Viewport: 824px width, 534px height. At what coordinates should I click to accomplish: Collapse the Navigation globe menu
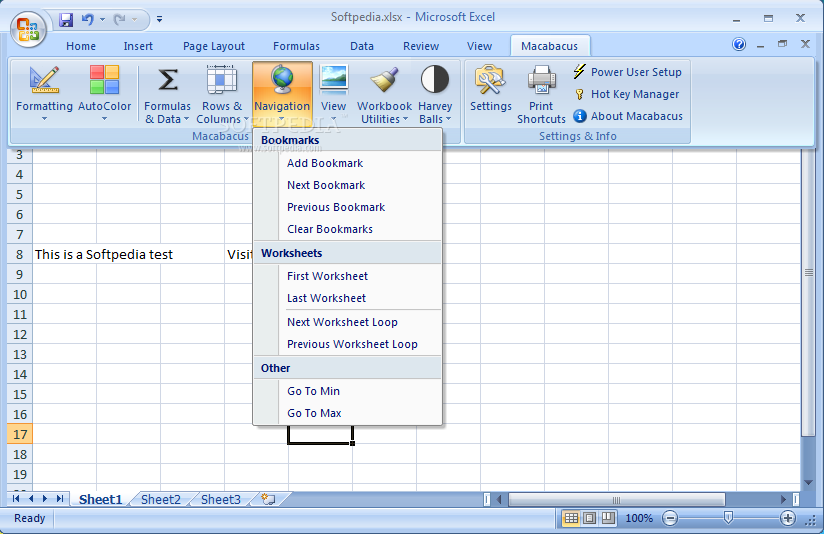282,94
